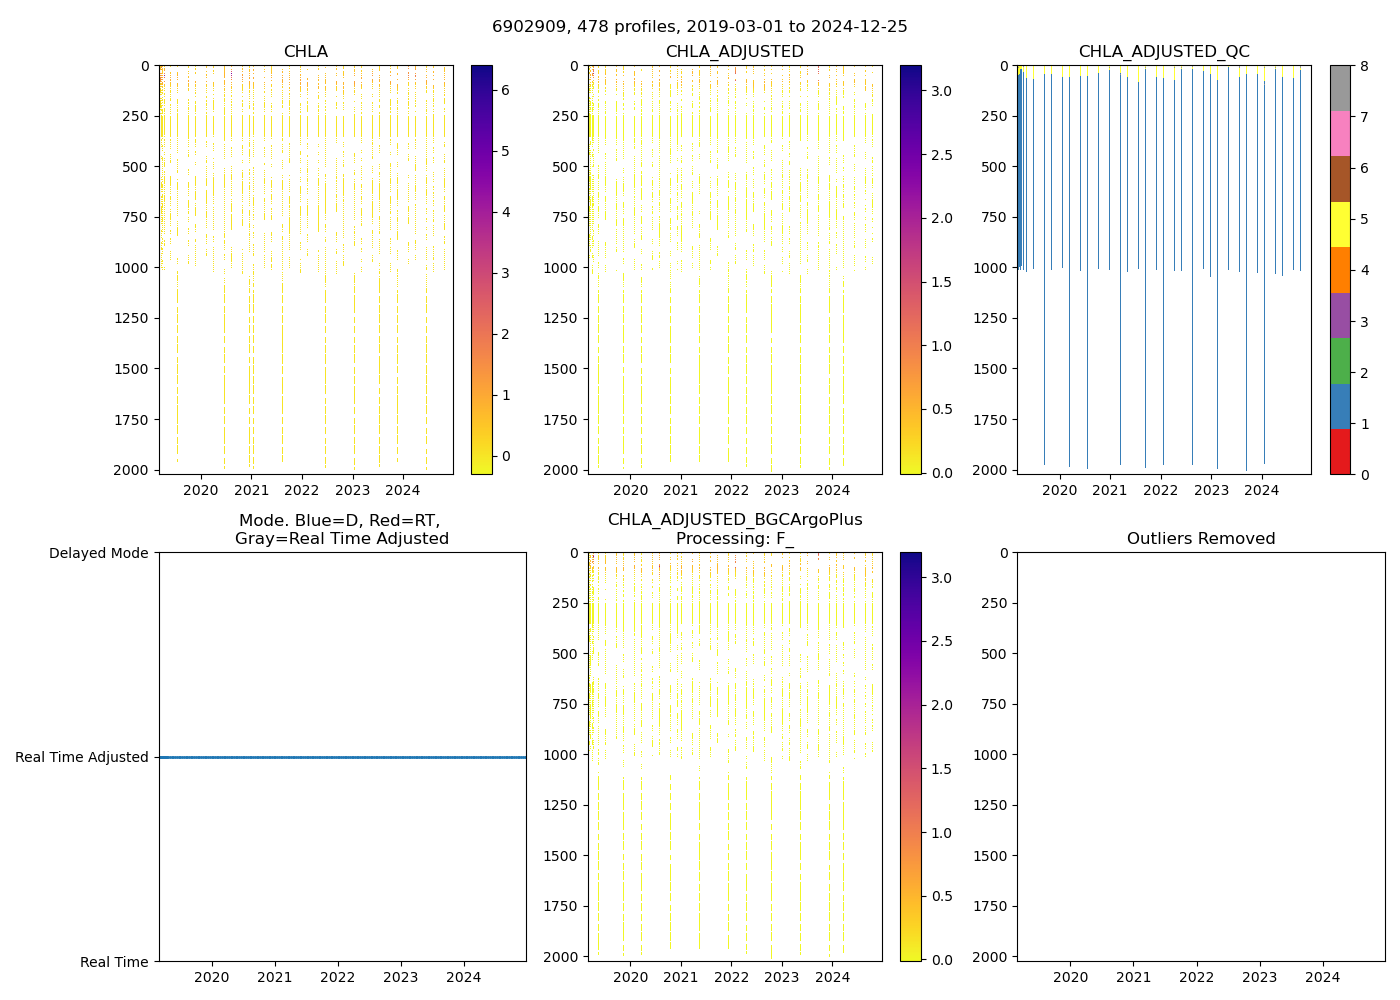Image resolution: width=1400 pixels, height=1000 pixels.
Task: Pick the gray segment of the QC colorbar
Action: 1340,88
